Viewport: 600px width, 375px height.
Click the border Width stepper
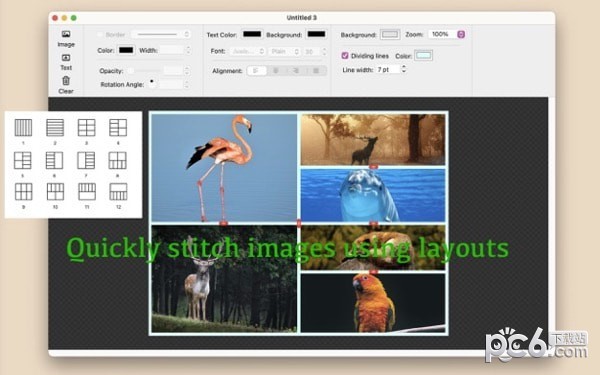coord(188,50)
